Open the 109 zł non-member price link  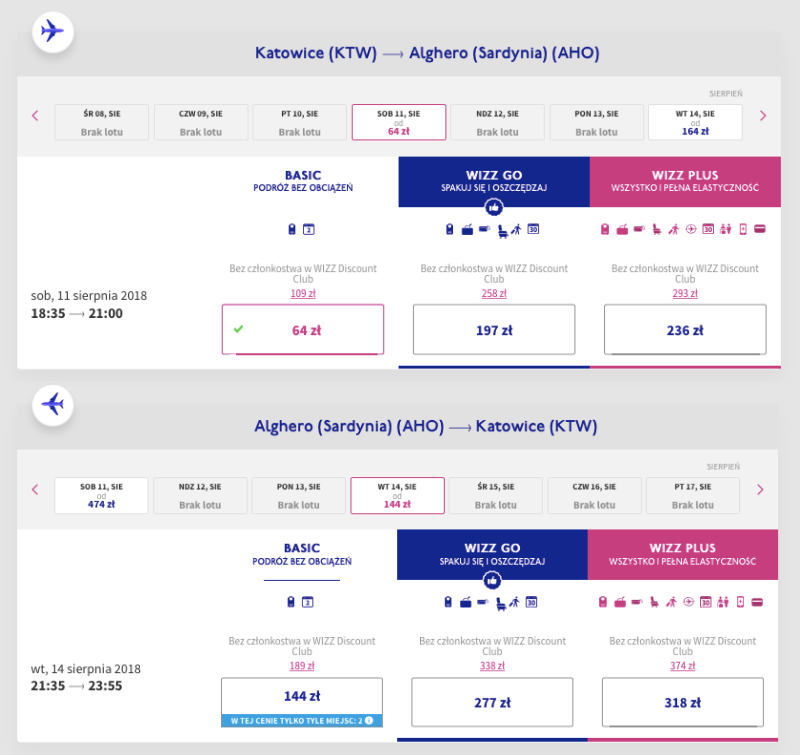pos(303,293)
